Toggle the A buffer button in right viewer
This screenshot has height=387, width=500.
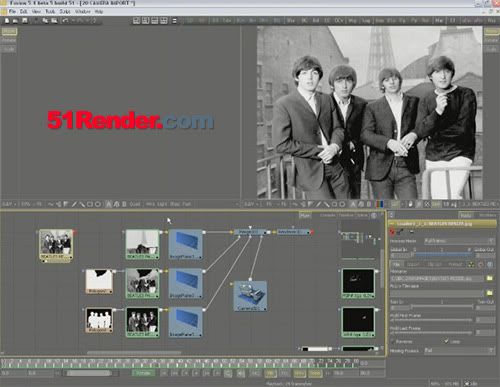(353, 204)
